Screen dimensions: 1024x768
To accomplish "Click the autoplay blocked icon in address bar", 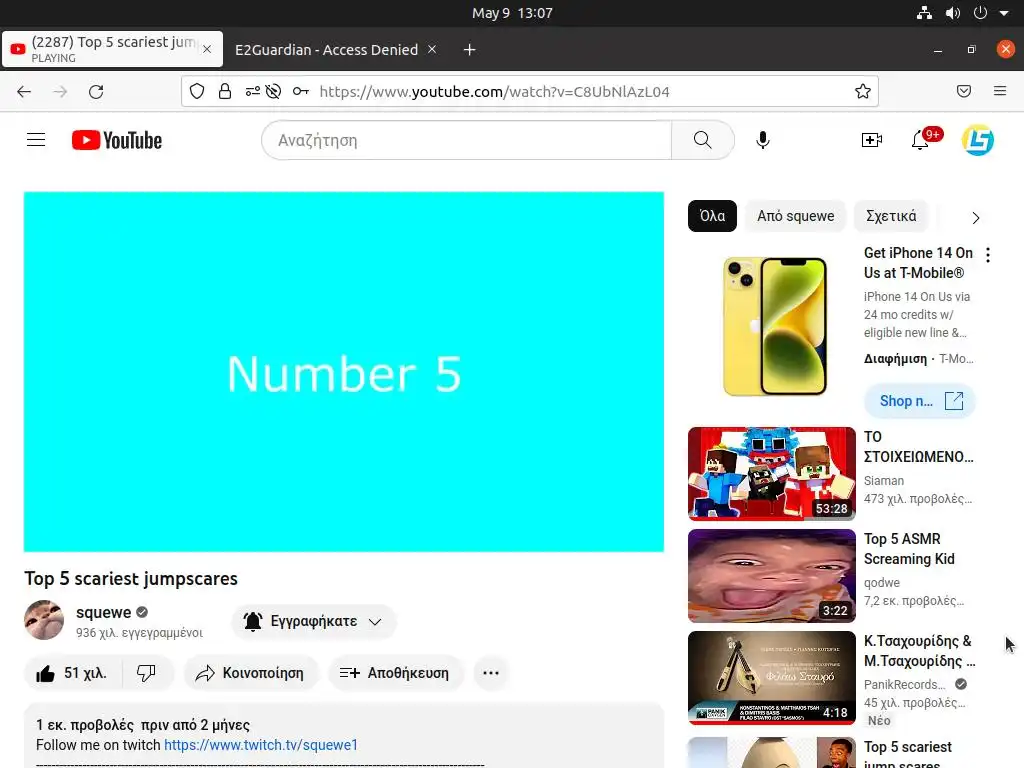I will click(274, 91).
